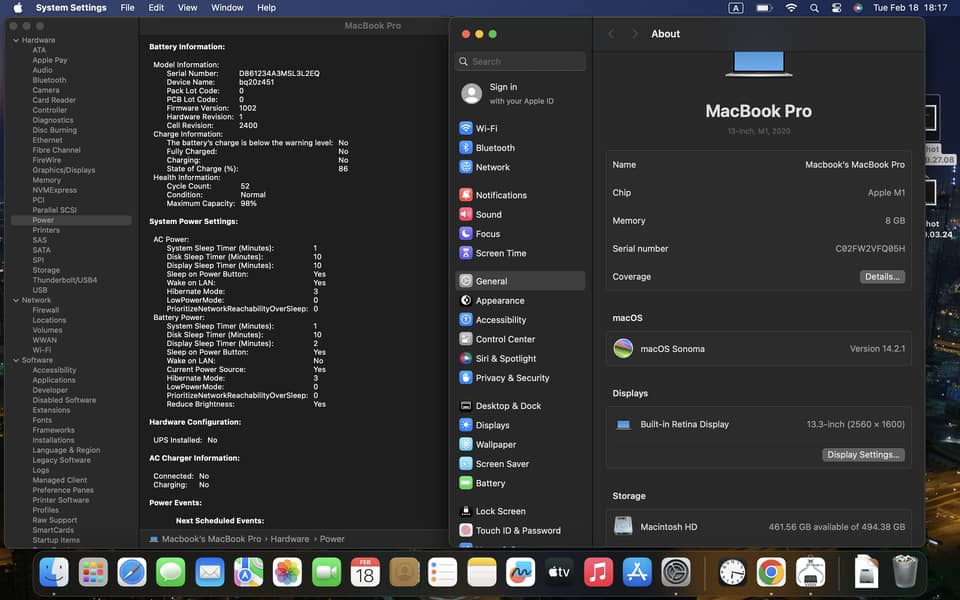Open Control Center settings
960x600 pixels.
pyautogui.click(x=505, y=339)
